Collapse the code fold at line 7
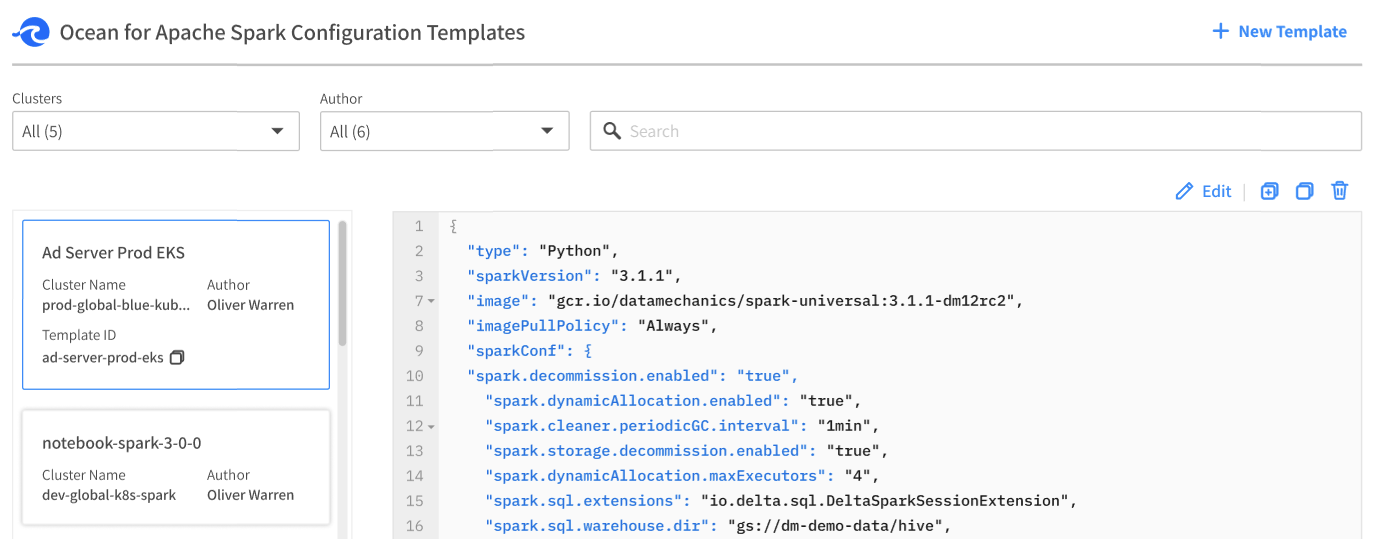The width and height of the screenshot is (1376, 539). tap(431, 301)
